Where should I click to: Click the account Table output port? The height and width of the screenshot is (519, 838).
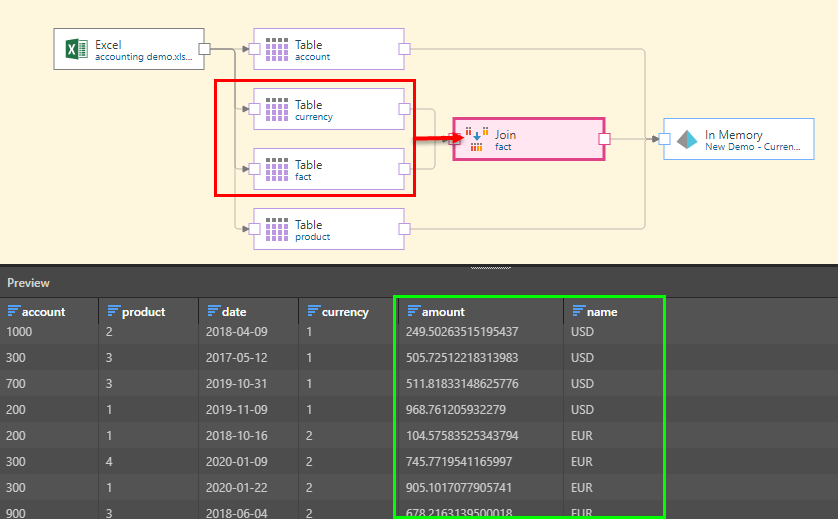(x=404, y=48)
